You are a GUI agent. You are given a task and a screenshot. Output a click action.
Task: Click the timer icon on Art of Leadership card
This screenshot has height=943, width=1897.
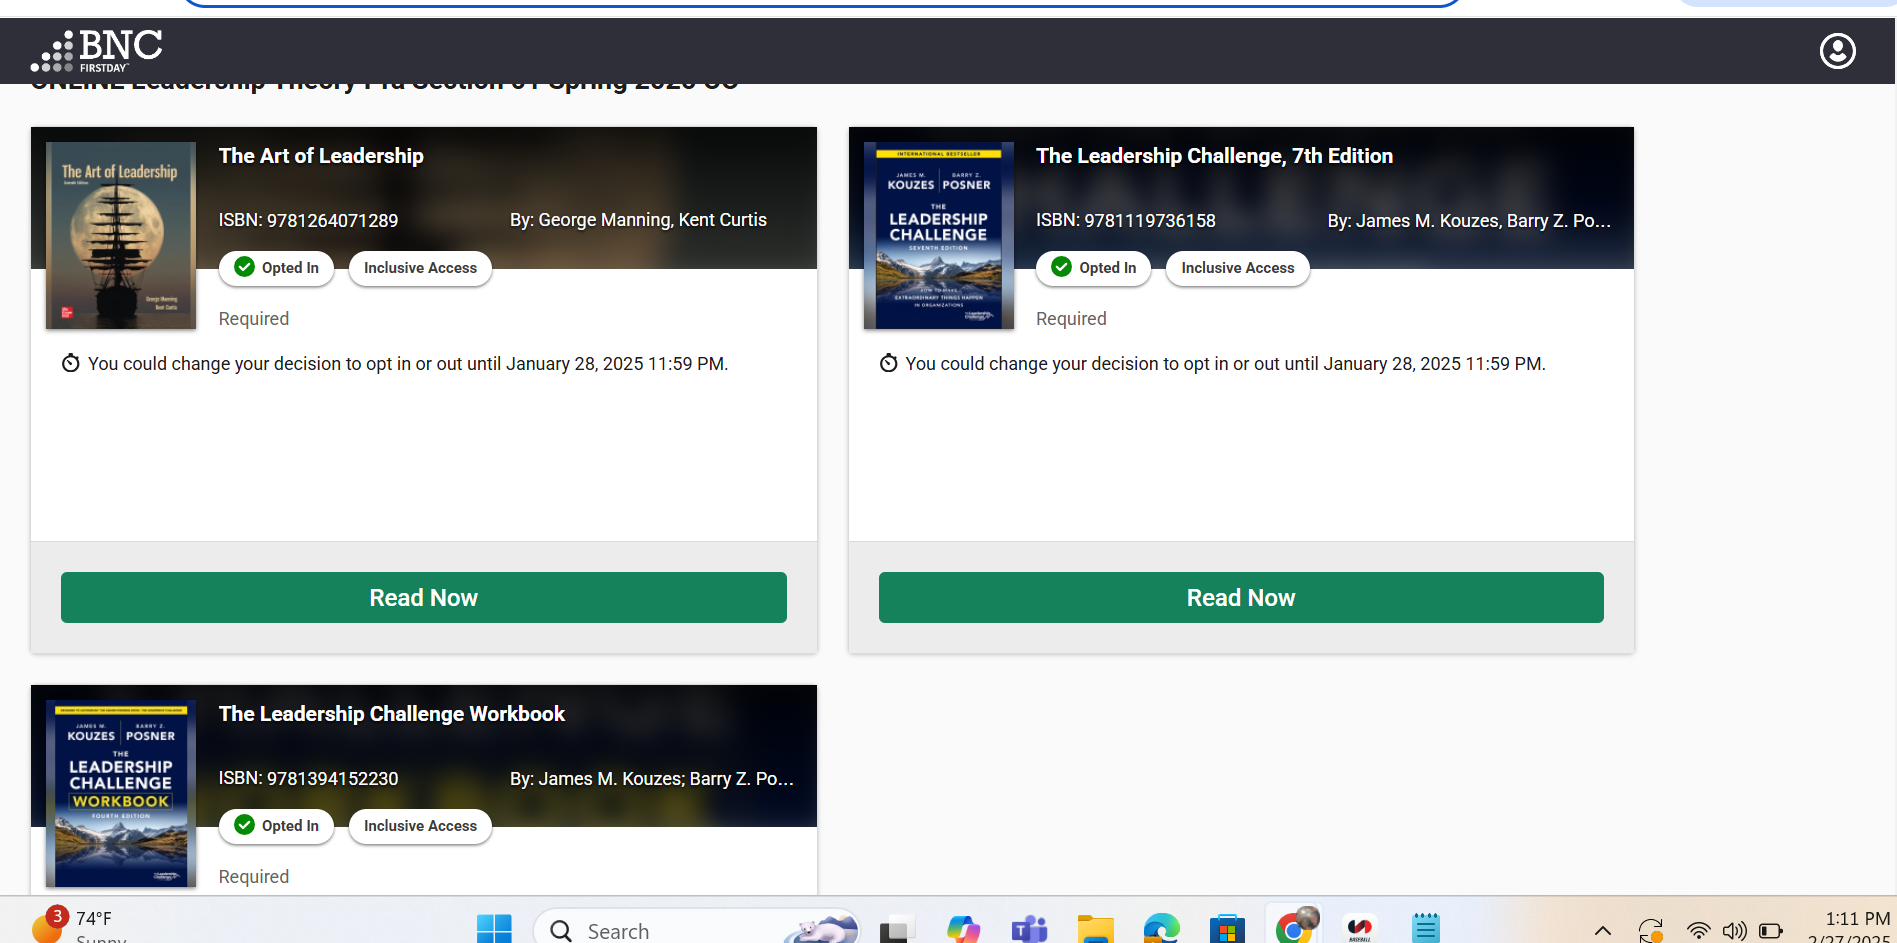point(71,363)
